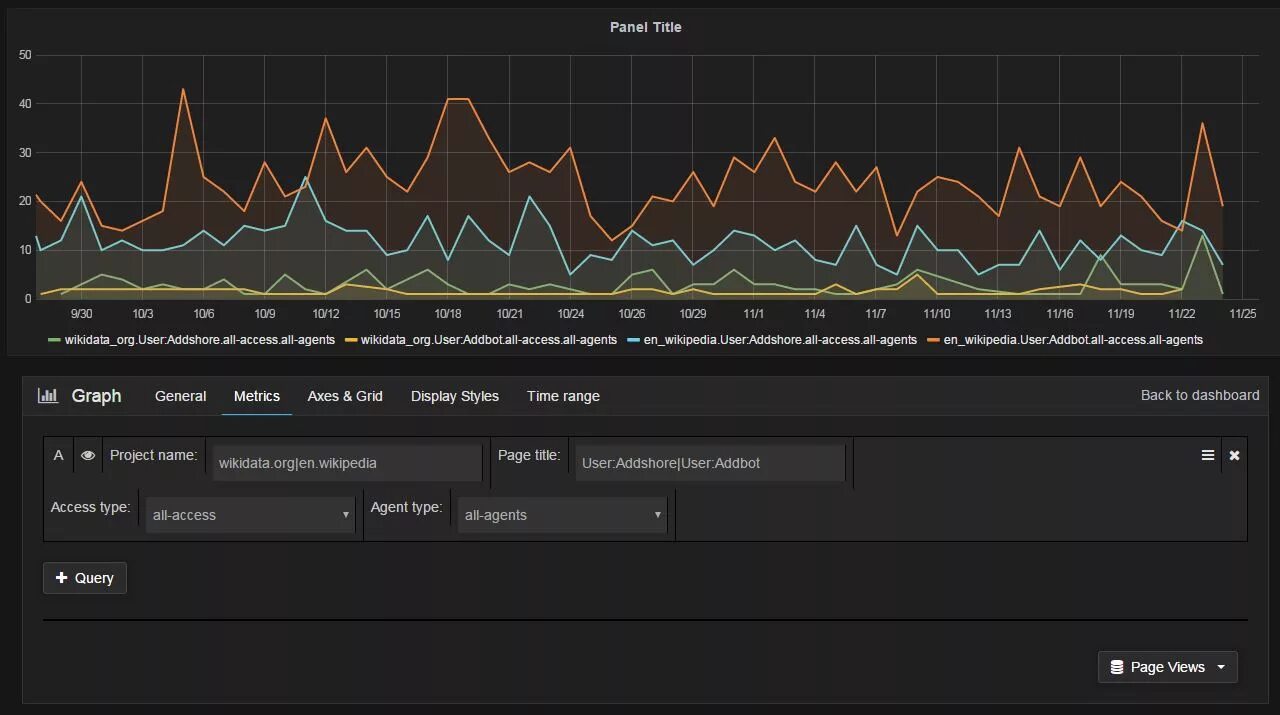Click the Graph panel bar-chart icon
The height and width of the screenshot is (715, 1280).
click(48, 395)
